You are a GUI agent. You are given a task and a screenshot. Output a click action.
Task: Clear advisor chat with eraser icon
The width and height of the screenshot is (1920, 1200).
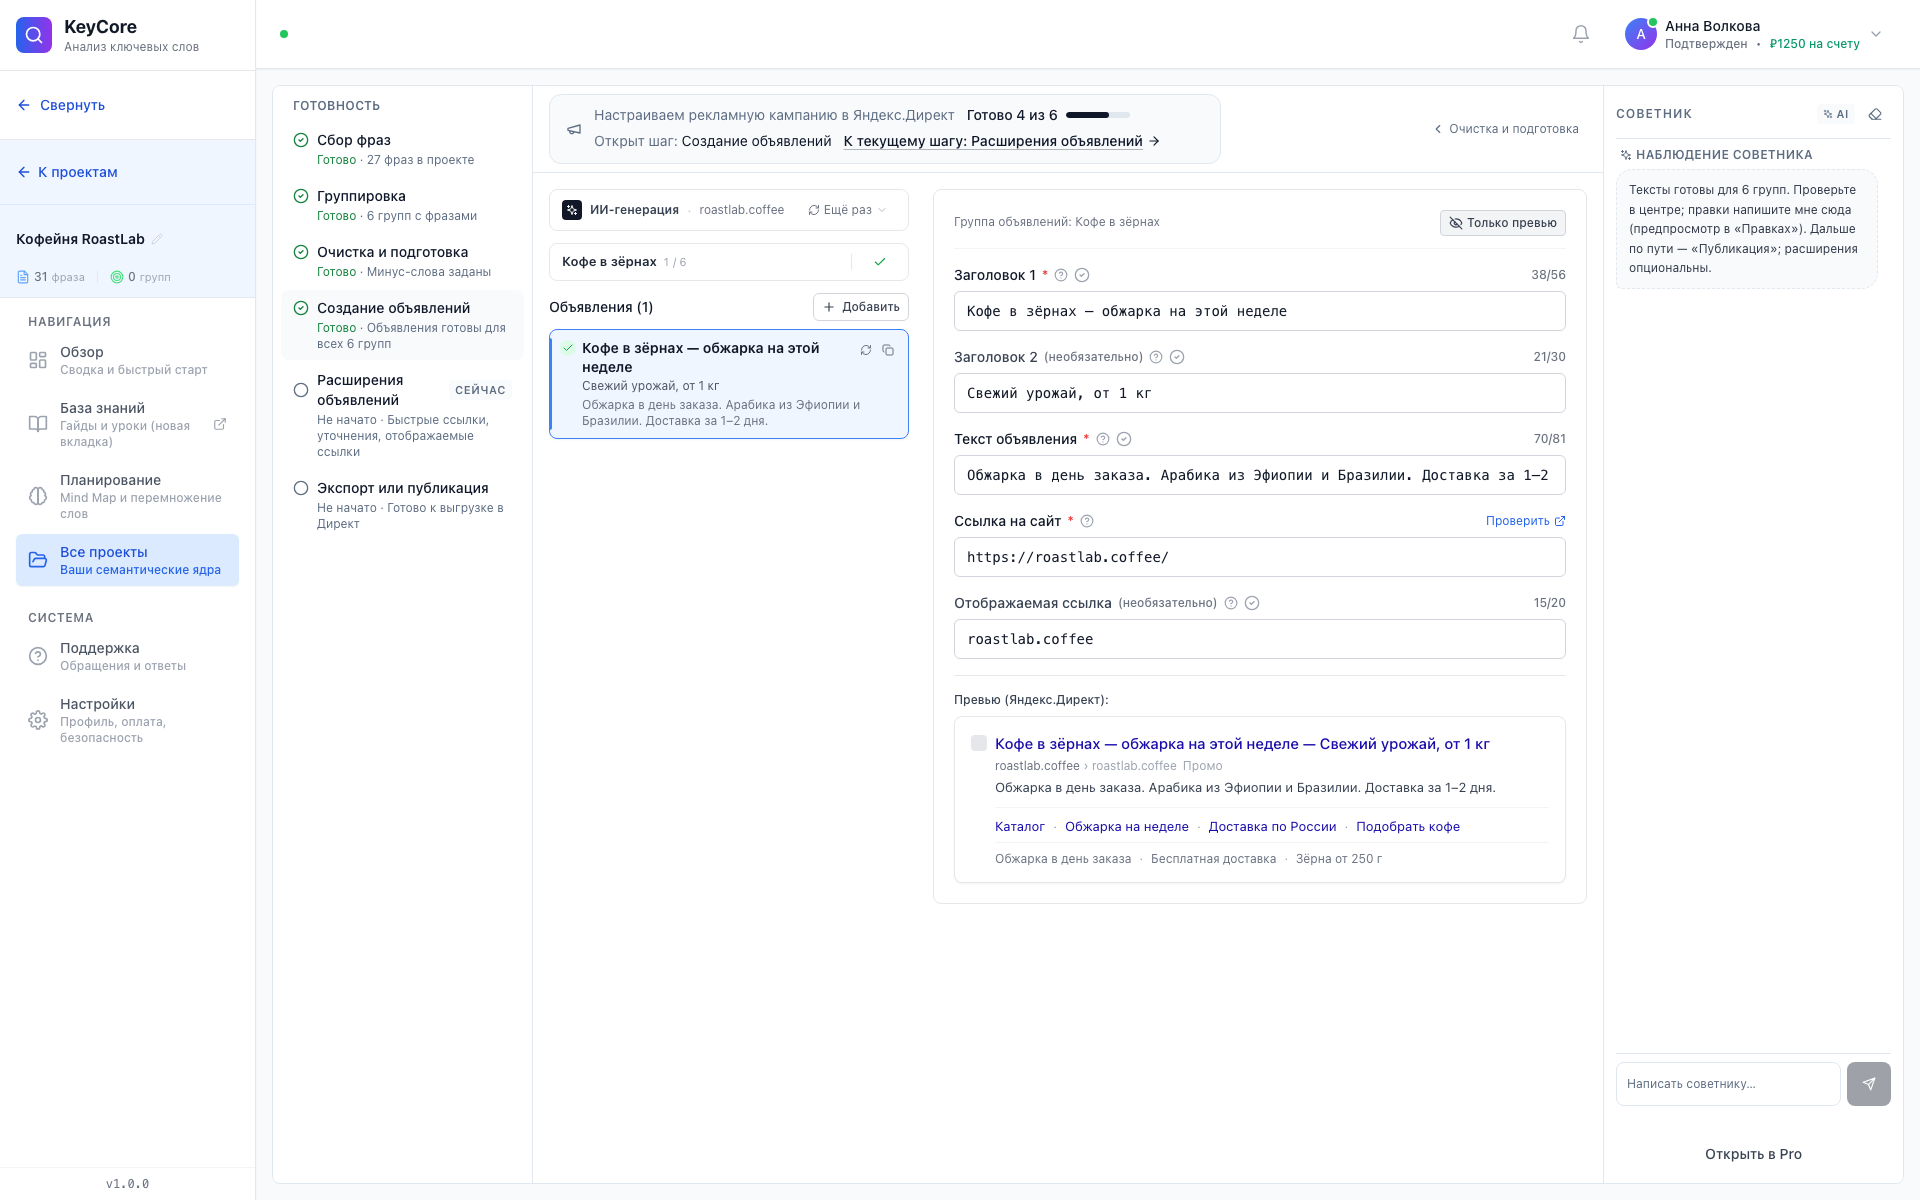point(1875,114)
